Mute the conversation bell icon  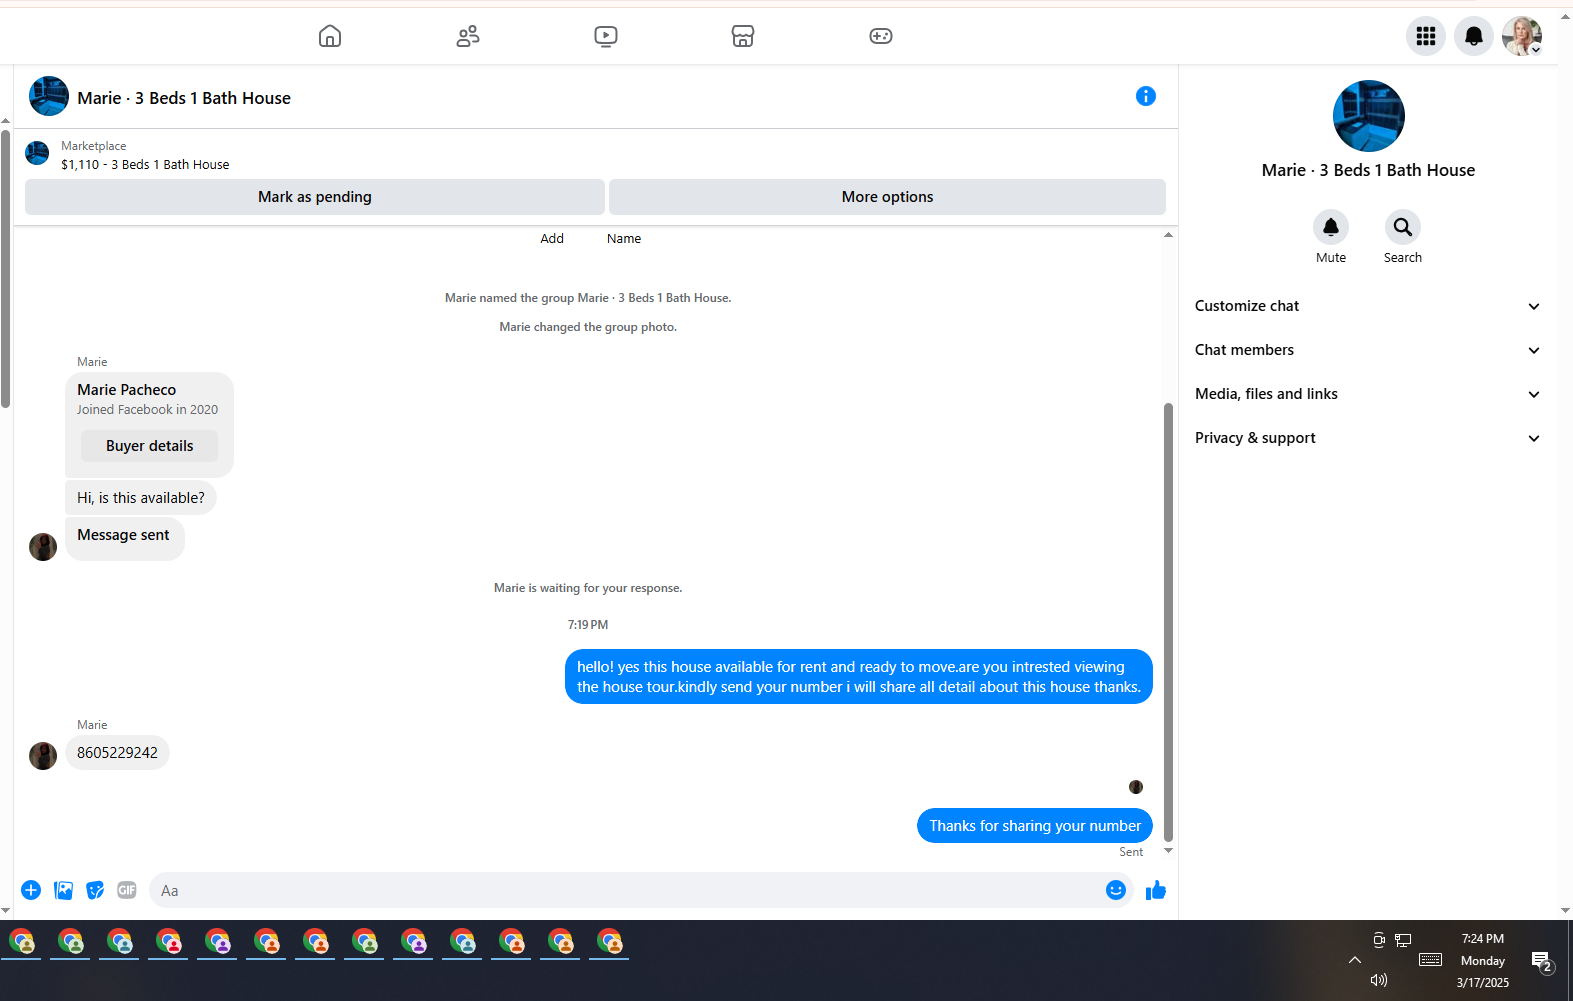1331,227
